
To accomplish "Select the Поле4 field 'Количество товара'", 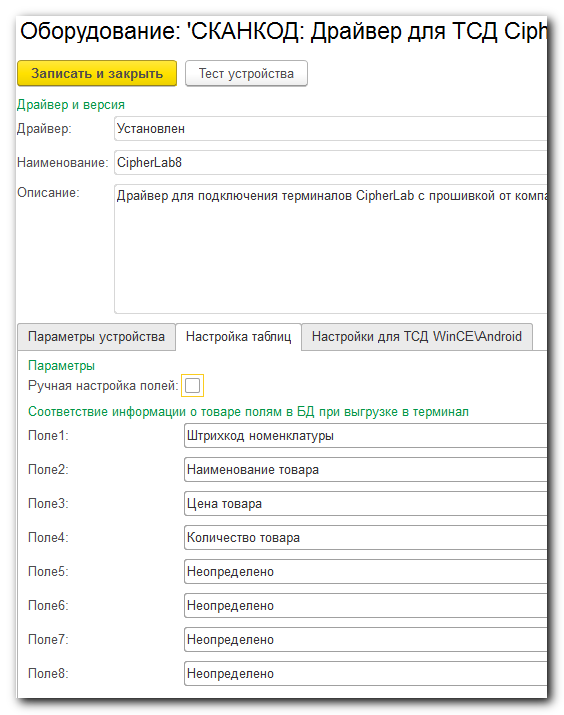I will coord(366,538).
